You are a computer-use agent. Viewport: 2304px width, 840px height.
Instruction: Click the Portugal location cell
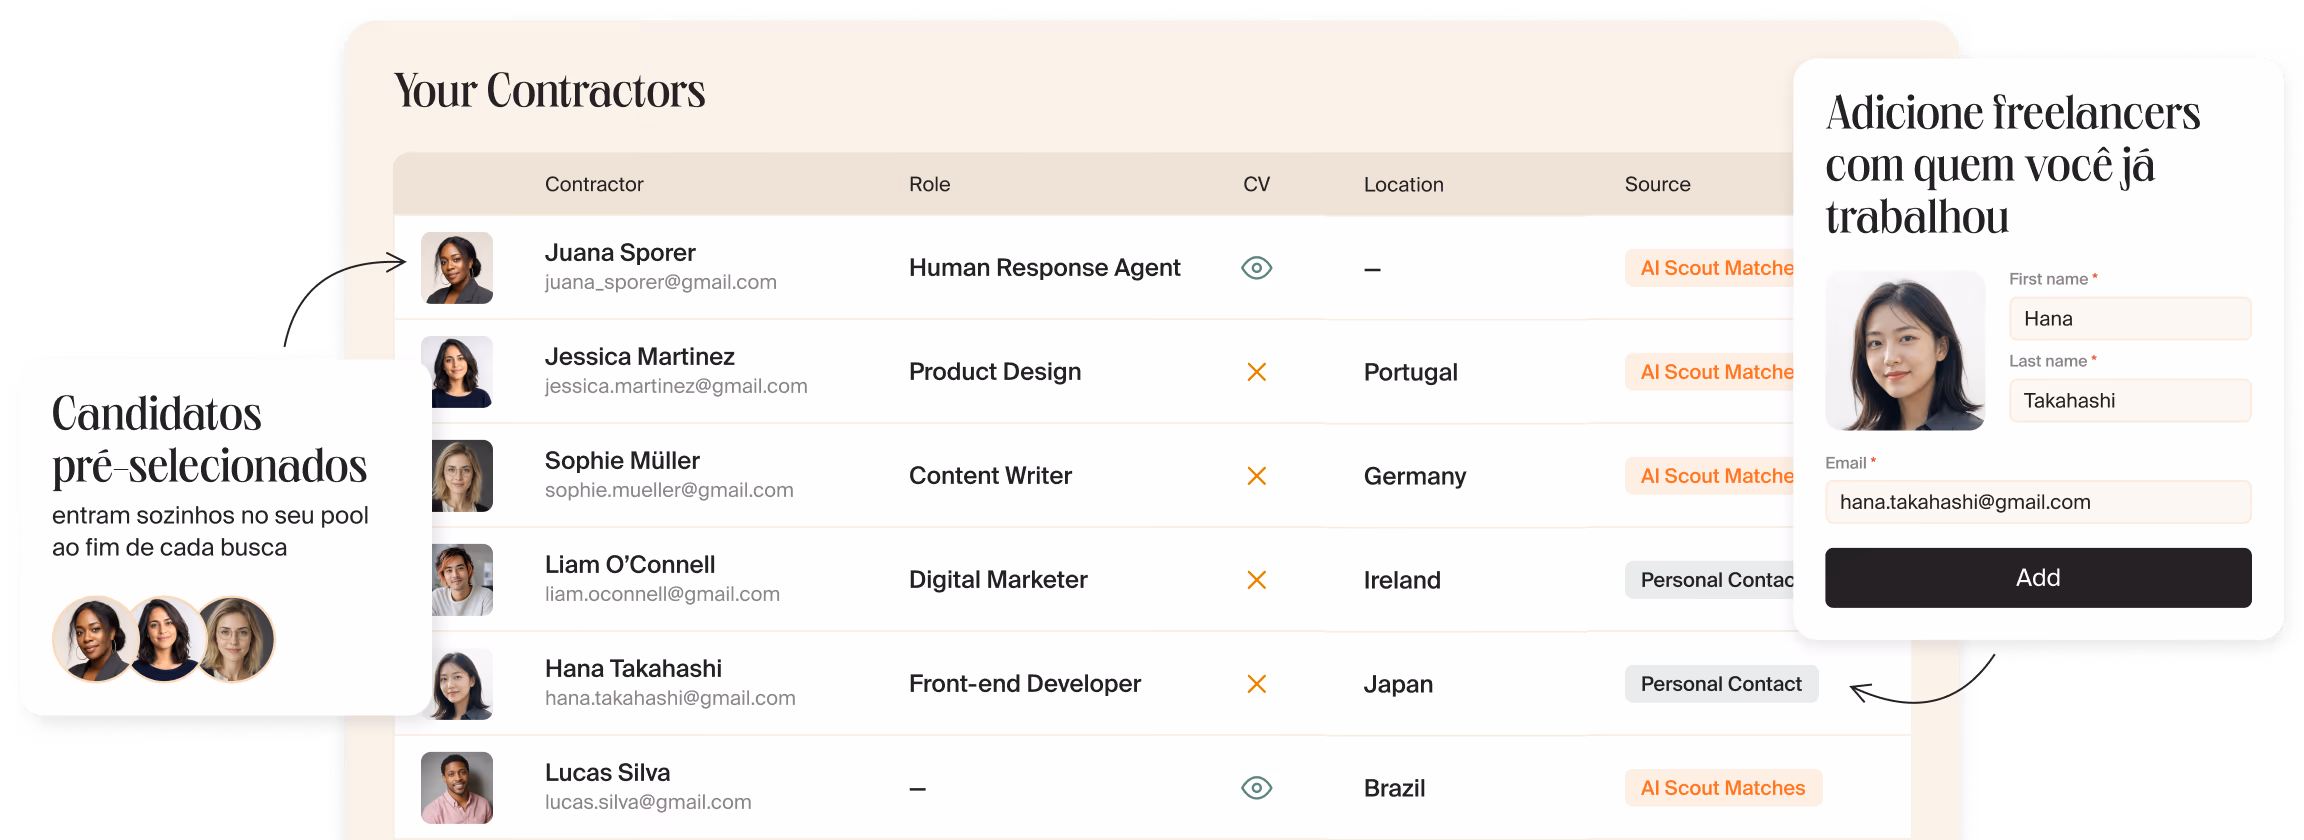(x=1411, y=372)
